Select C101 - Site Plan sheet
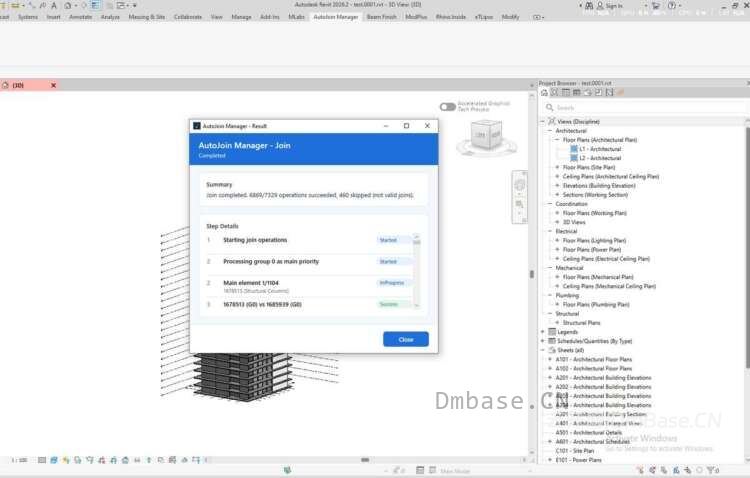 click(574, 451)
